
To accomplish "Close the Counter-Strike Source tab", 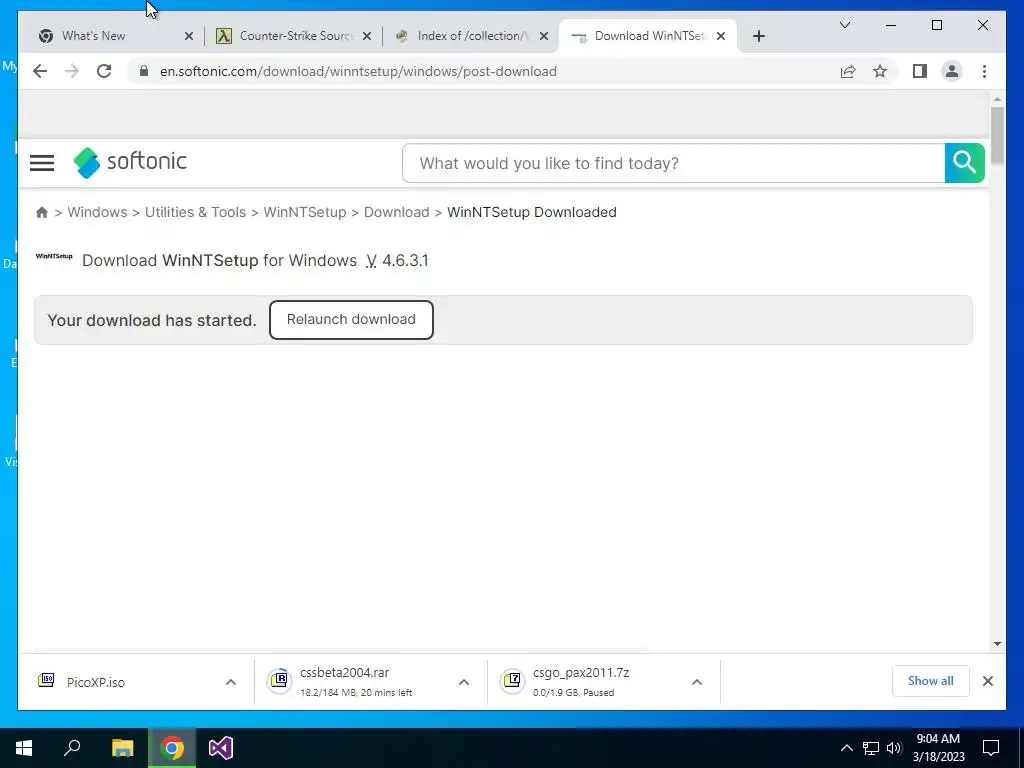I will (367, 36).
